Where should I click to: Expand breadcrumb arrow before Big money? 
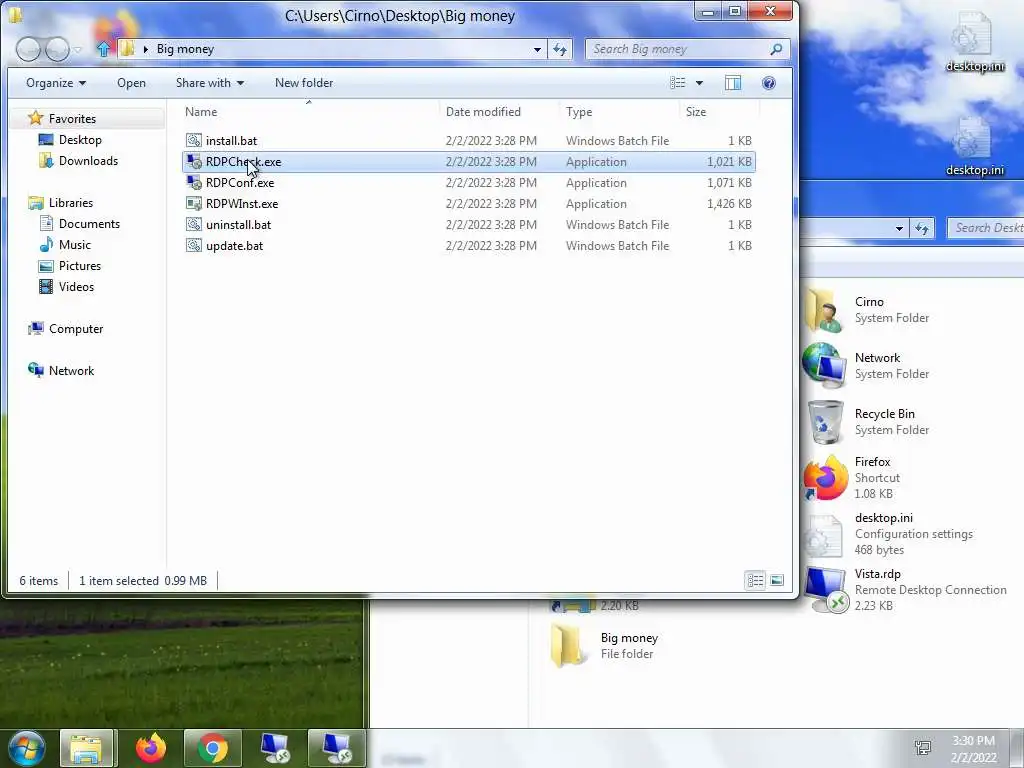click(145, 49)
